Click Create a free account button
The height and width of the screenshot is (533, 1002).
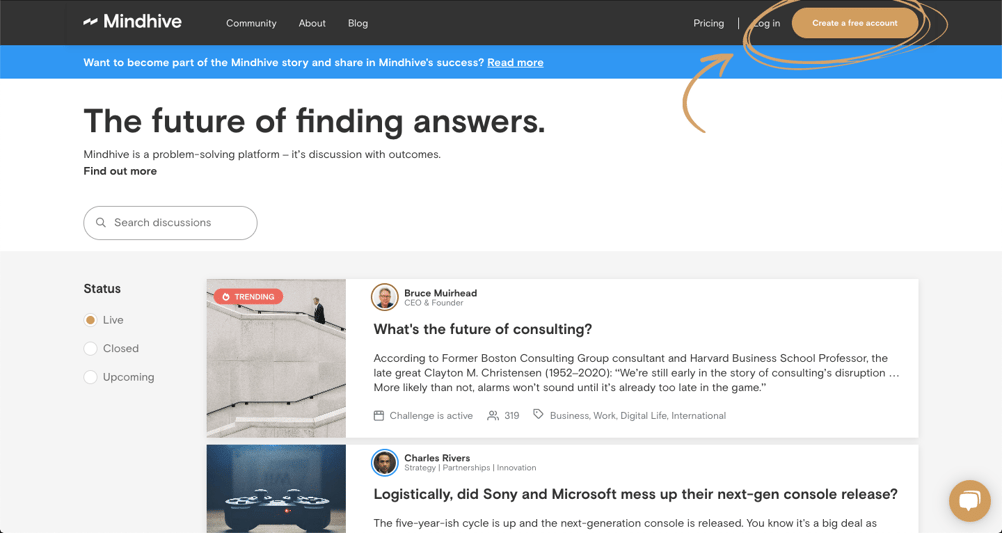tap(854, 23)
